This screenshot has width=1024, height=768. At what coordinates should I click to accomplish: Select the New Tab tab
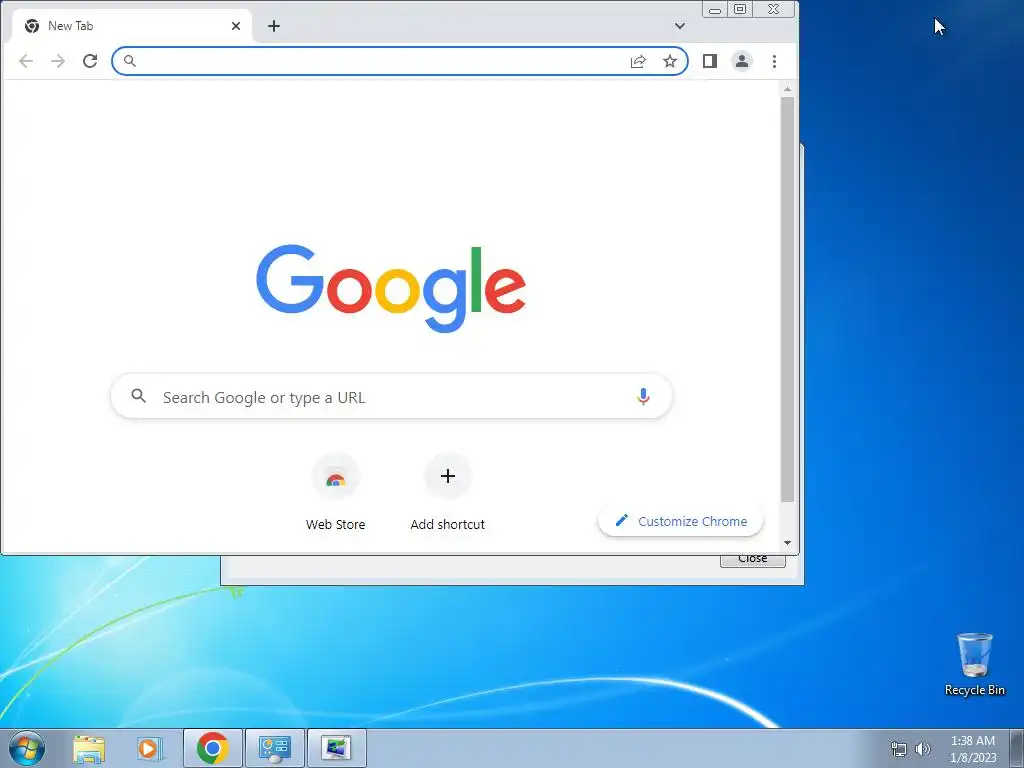[x=132, y=26]
